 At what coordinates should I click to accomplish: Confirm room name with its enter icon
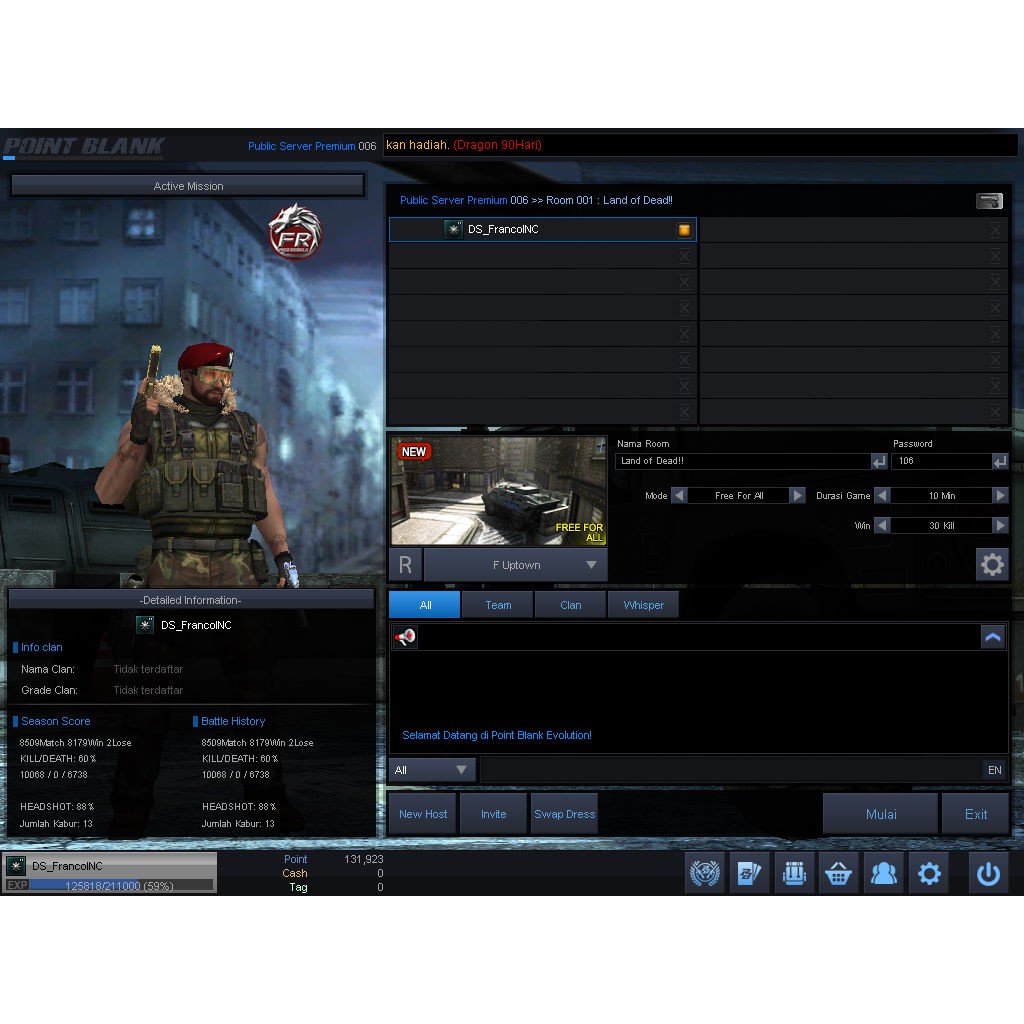point(880,462)
